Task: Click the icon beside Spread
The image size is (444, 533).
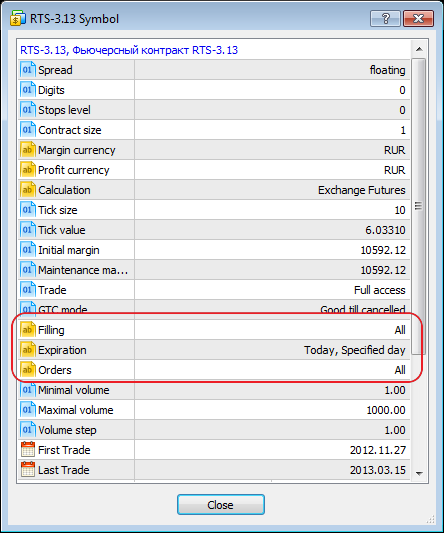Action: coord(28,70)
